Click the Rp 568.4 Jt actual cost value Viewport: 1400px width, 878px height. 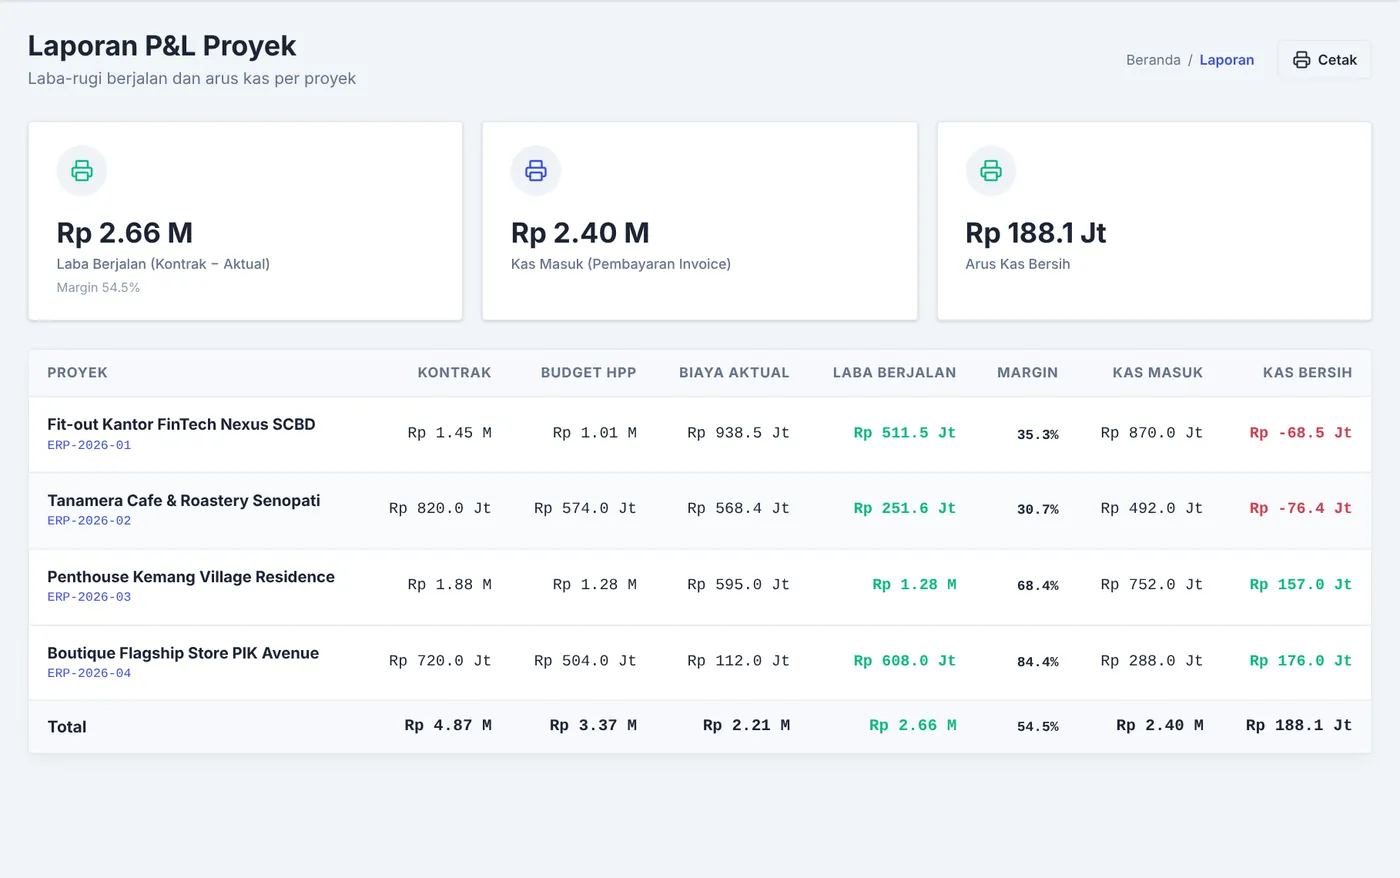point(738,509)
